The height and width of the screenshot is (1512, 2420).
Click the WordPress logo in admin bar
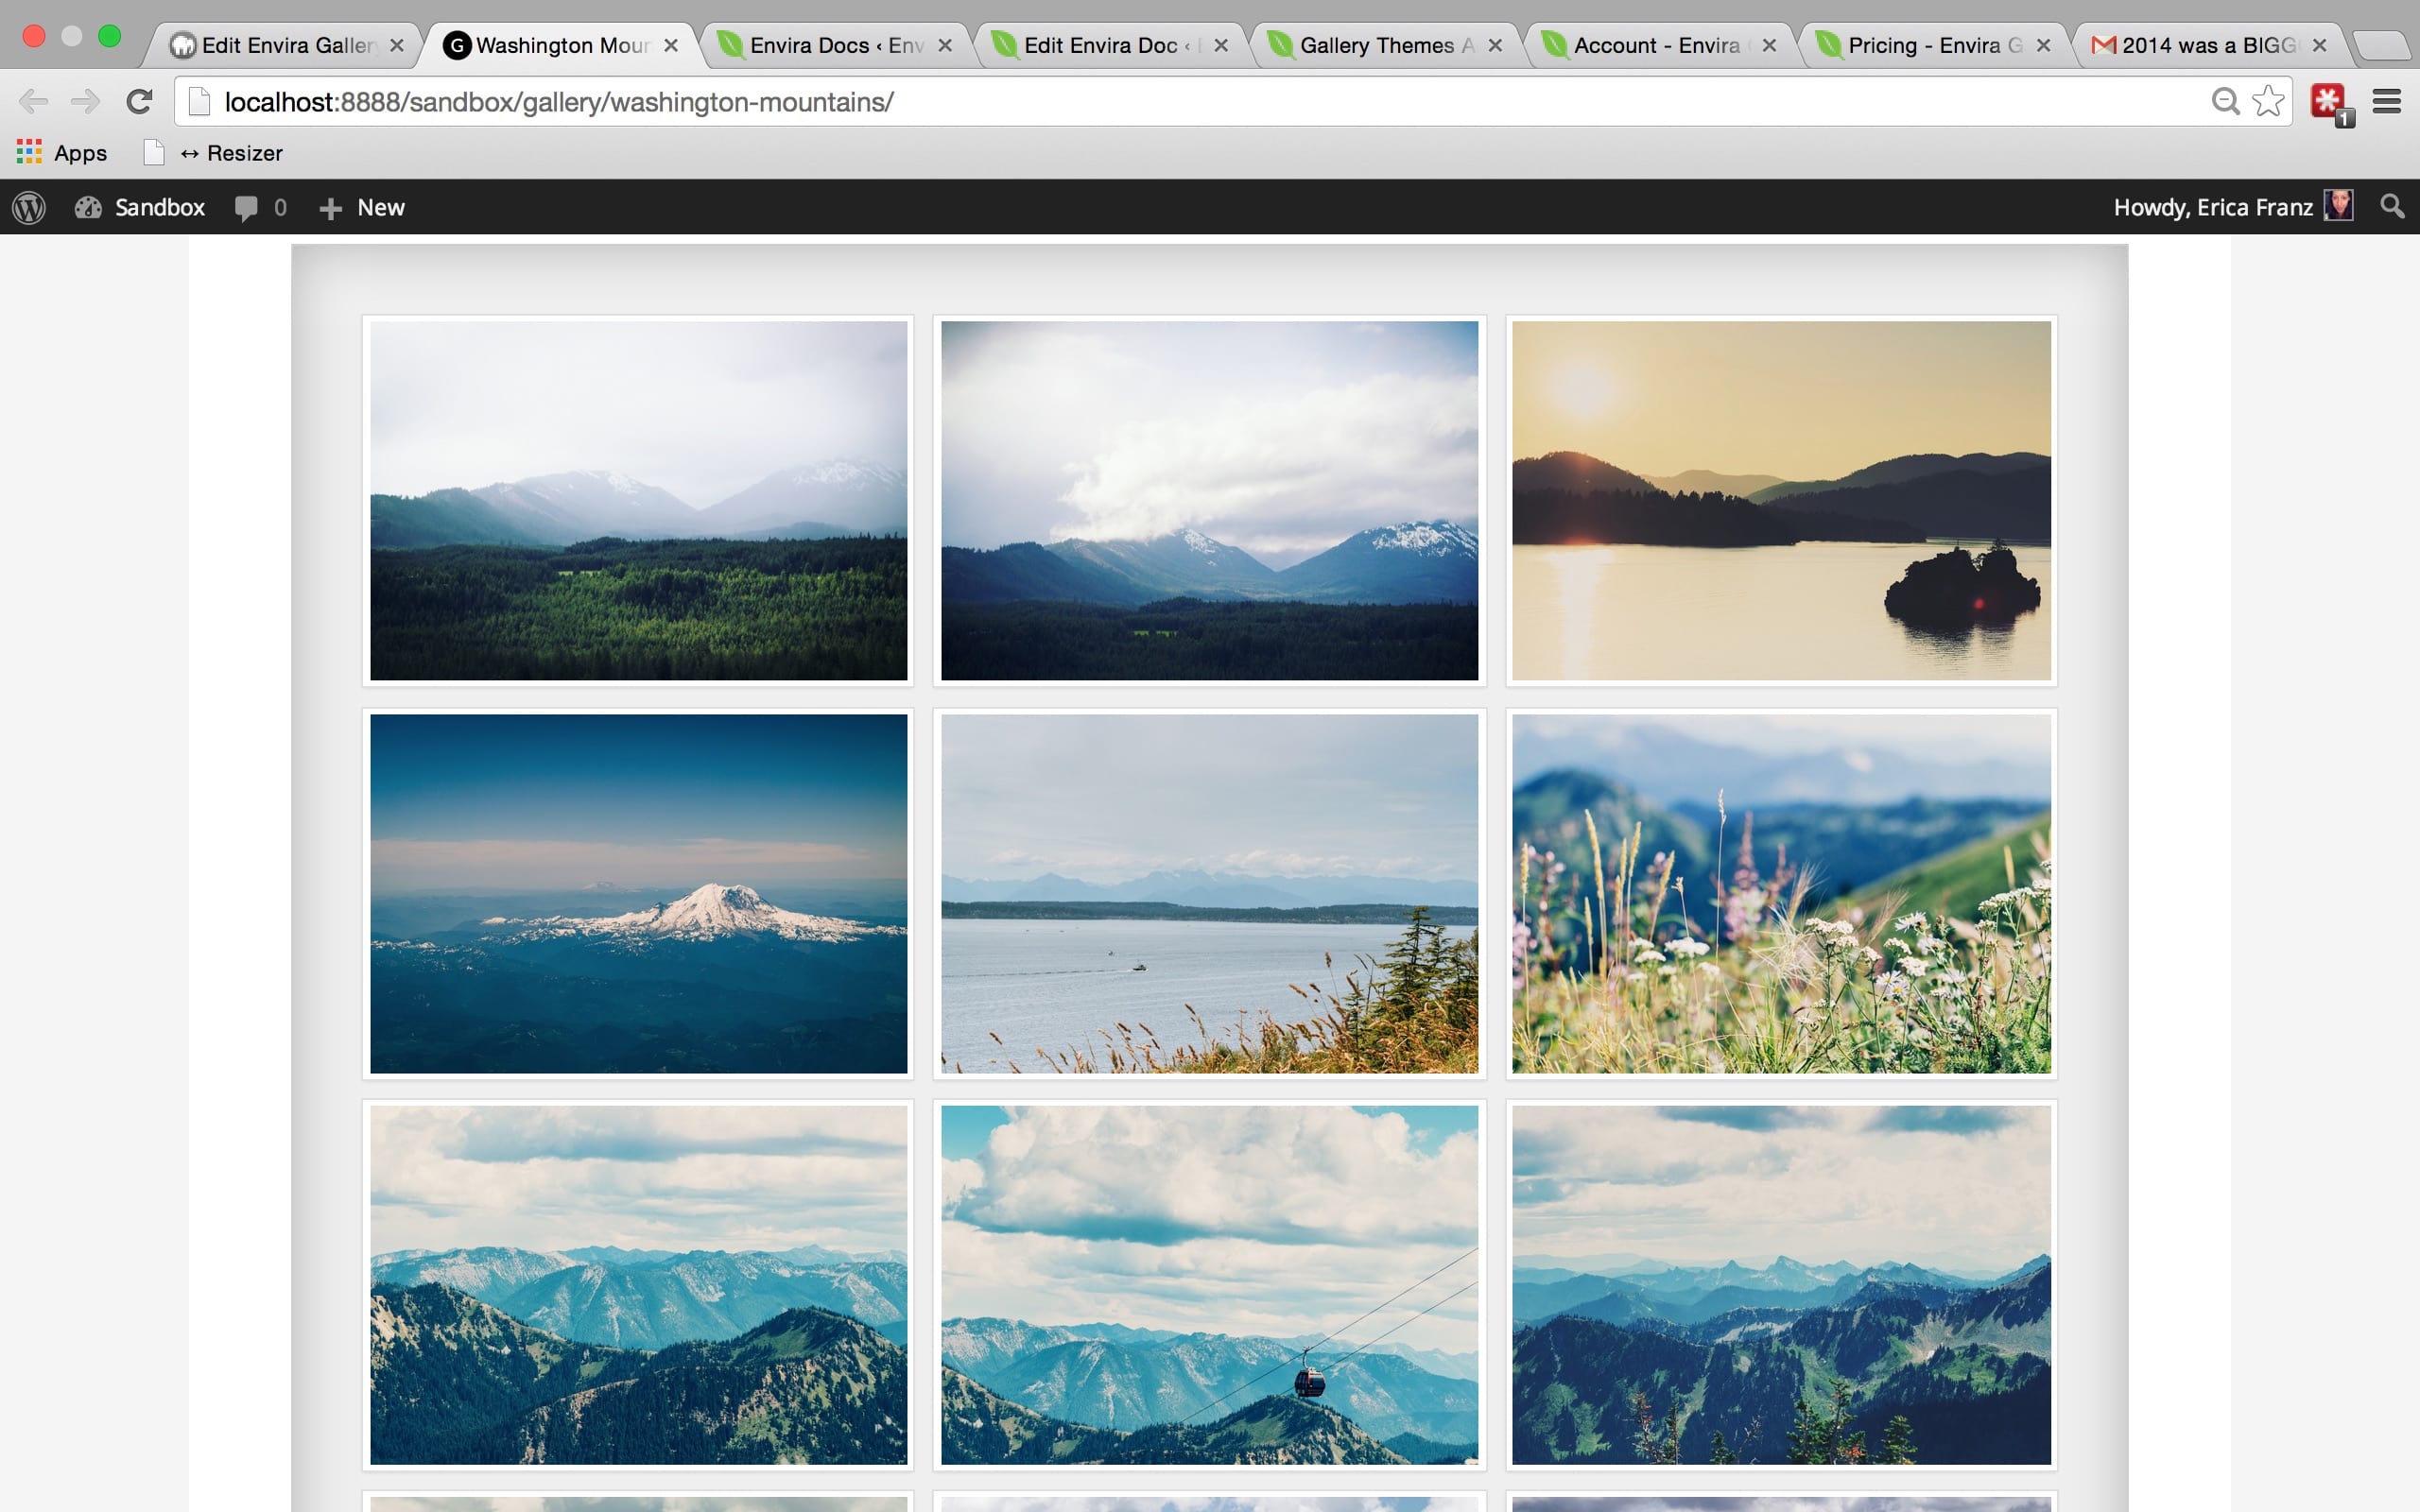[29, 207]
